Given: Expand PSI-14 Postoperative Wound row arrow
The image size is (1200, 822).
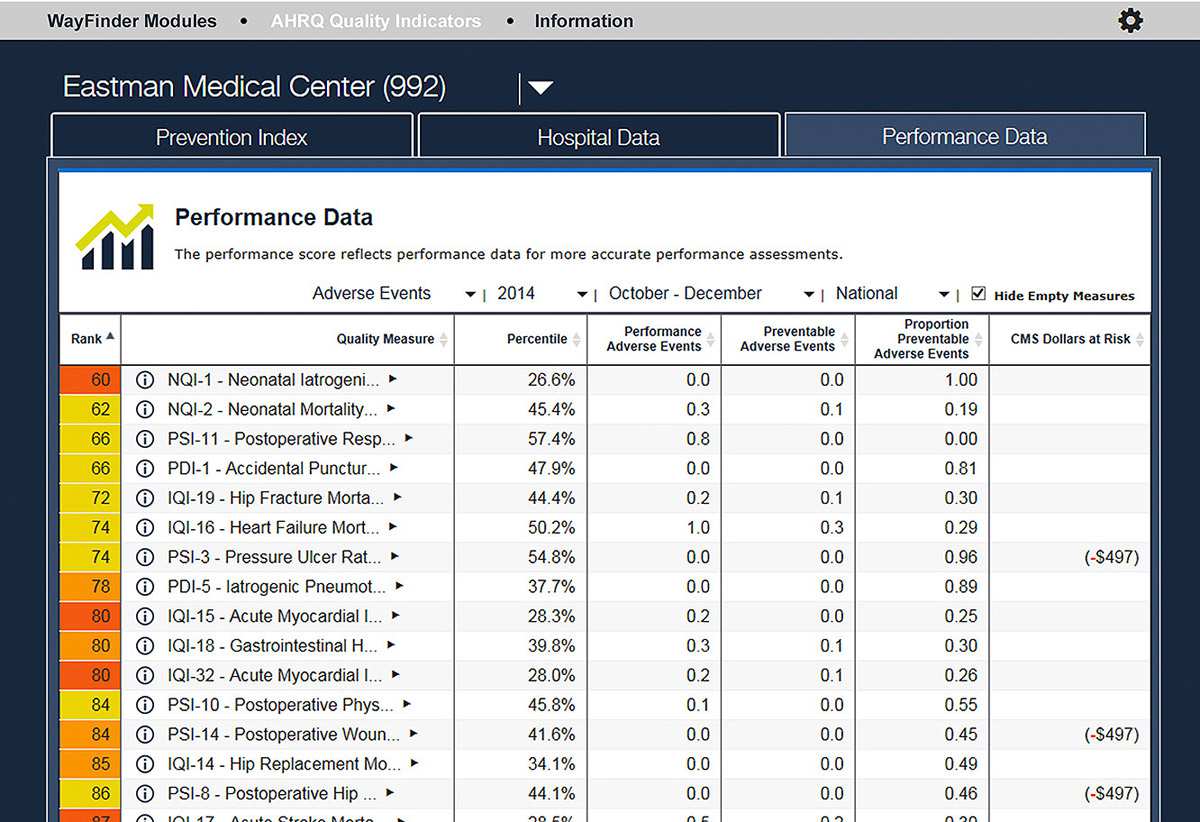Looking at the screenshot, I should [413, 734].
